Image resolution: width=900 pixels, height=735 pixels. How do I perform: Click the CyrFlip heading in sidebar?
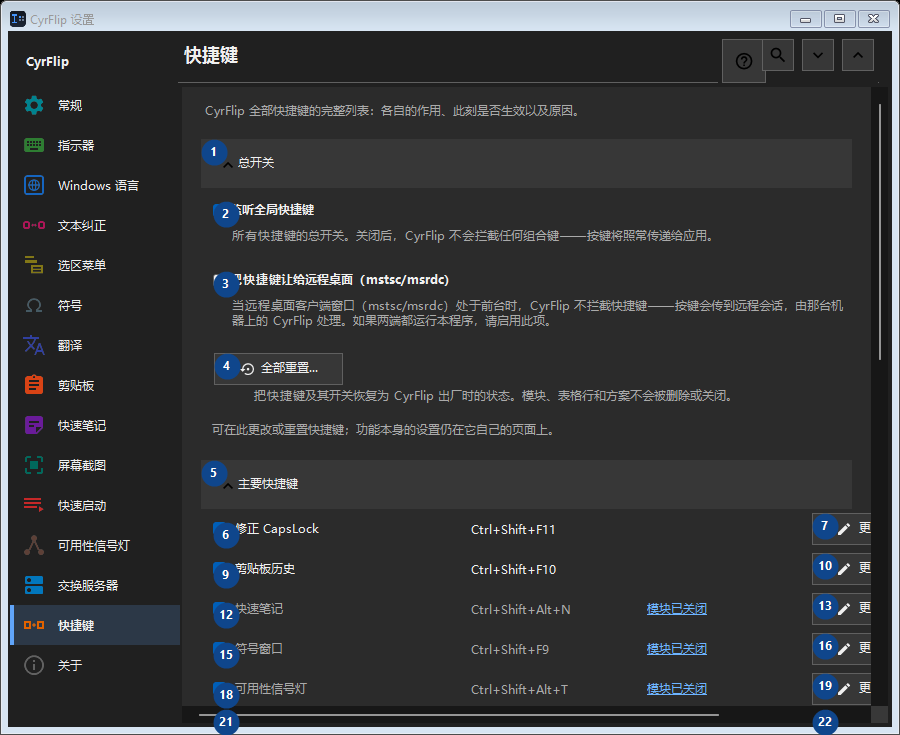48,62
